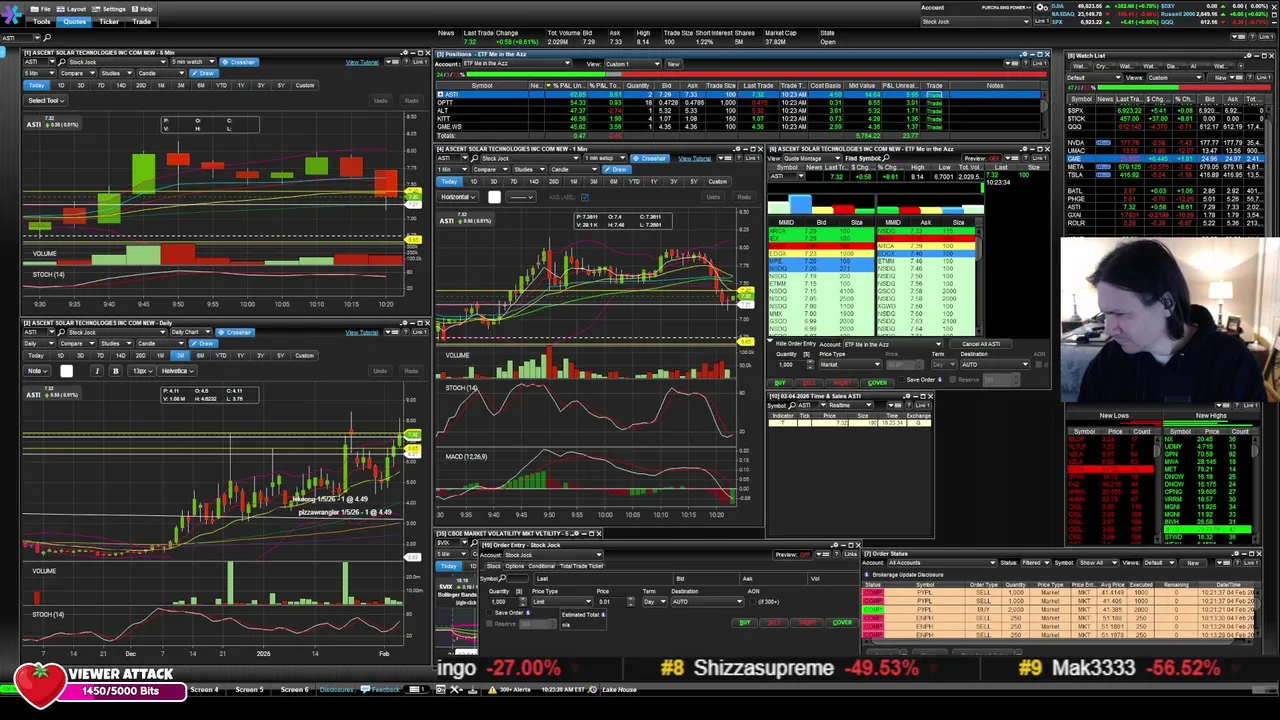Image resolution: width=1280 pixels, height=720 pixels.
Task: Click Quantity field in Order Entry Stock Jock window
Action: point(506,601)
